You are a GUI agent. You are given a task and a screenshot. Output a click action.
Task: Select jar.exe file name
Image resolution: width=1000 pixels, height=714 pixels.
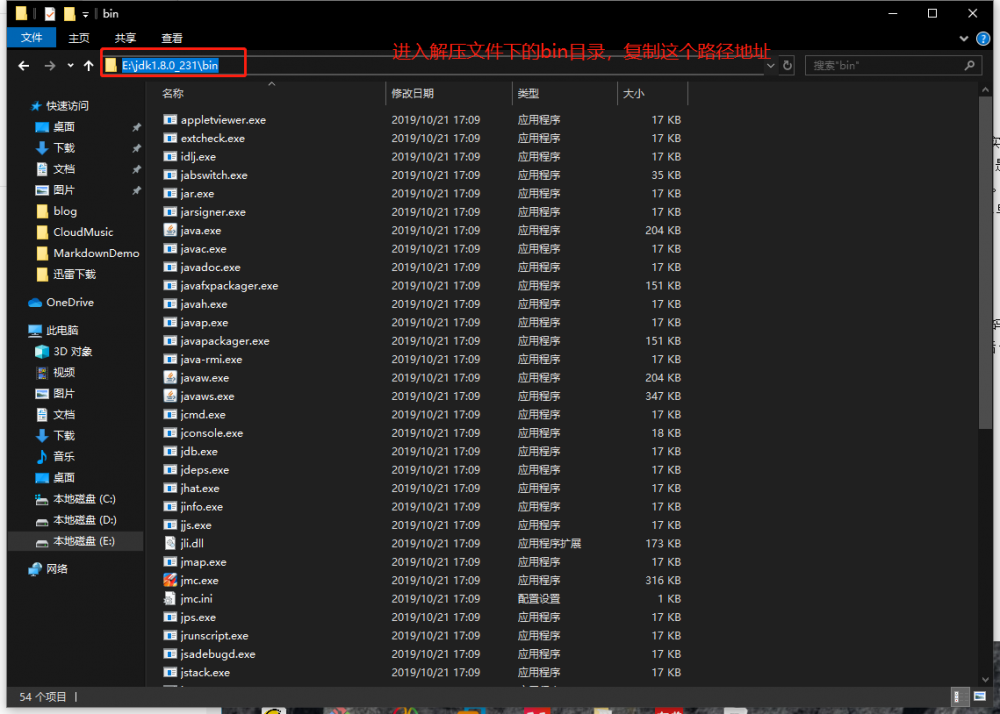click(197, 193)
